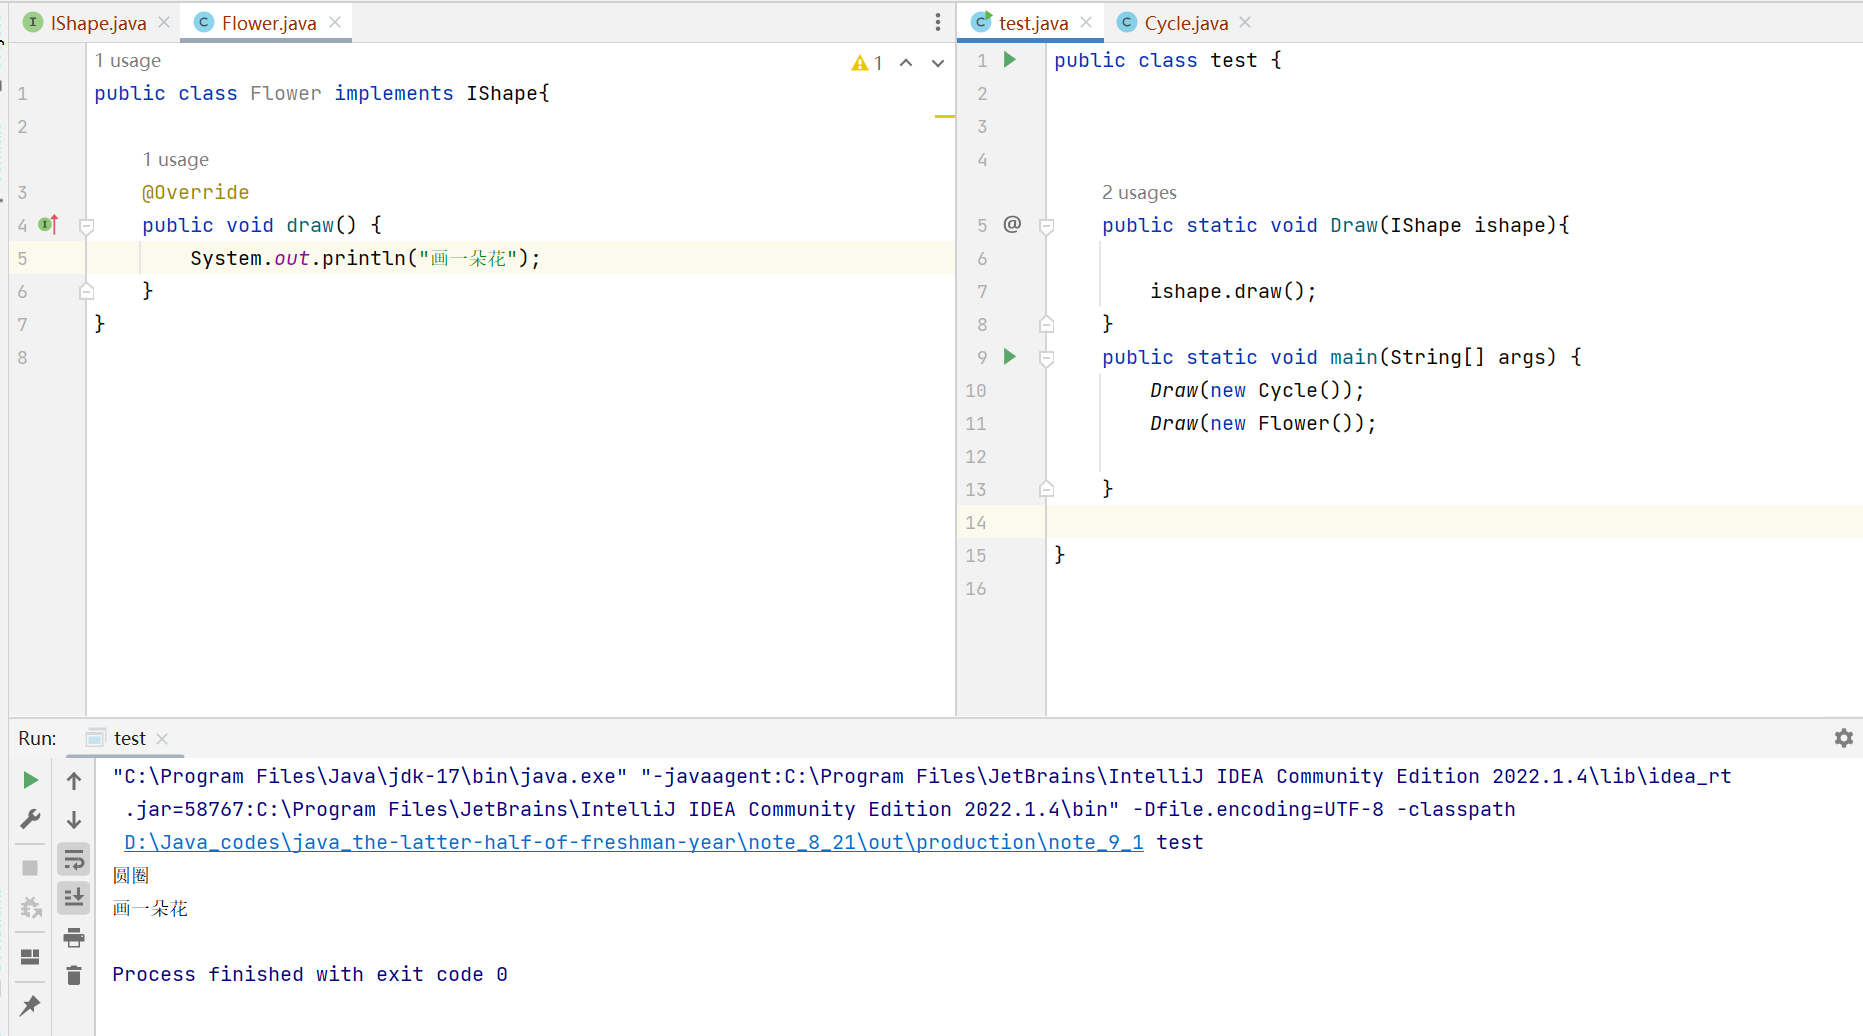Click implements gutter icon on draw method
Image resolution: width=1863 pixels, height=1036 pixels.
[x=48, y=225]
